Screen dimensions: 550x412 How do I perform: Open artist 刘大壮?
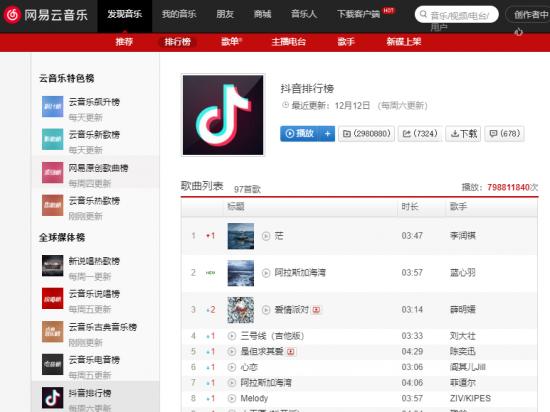tap(463, 336)
